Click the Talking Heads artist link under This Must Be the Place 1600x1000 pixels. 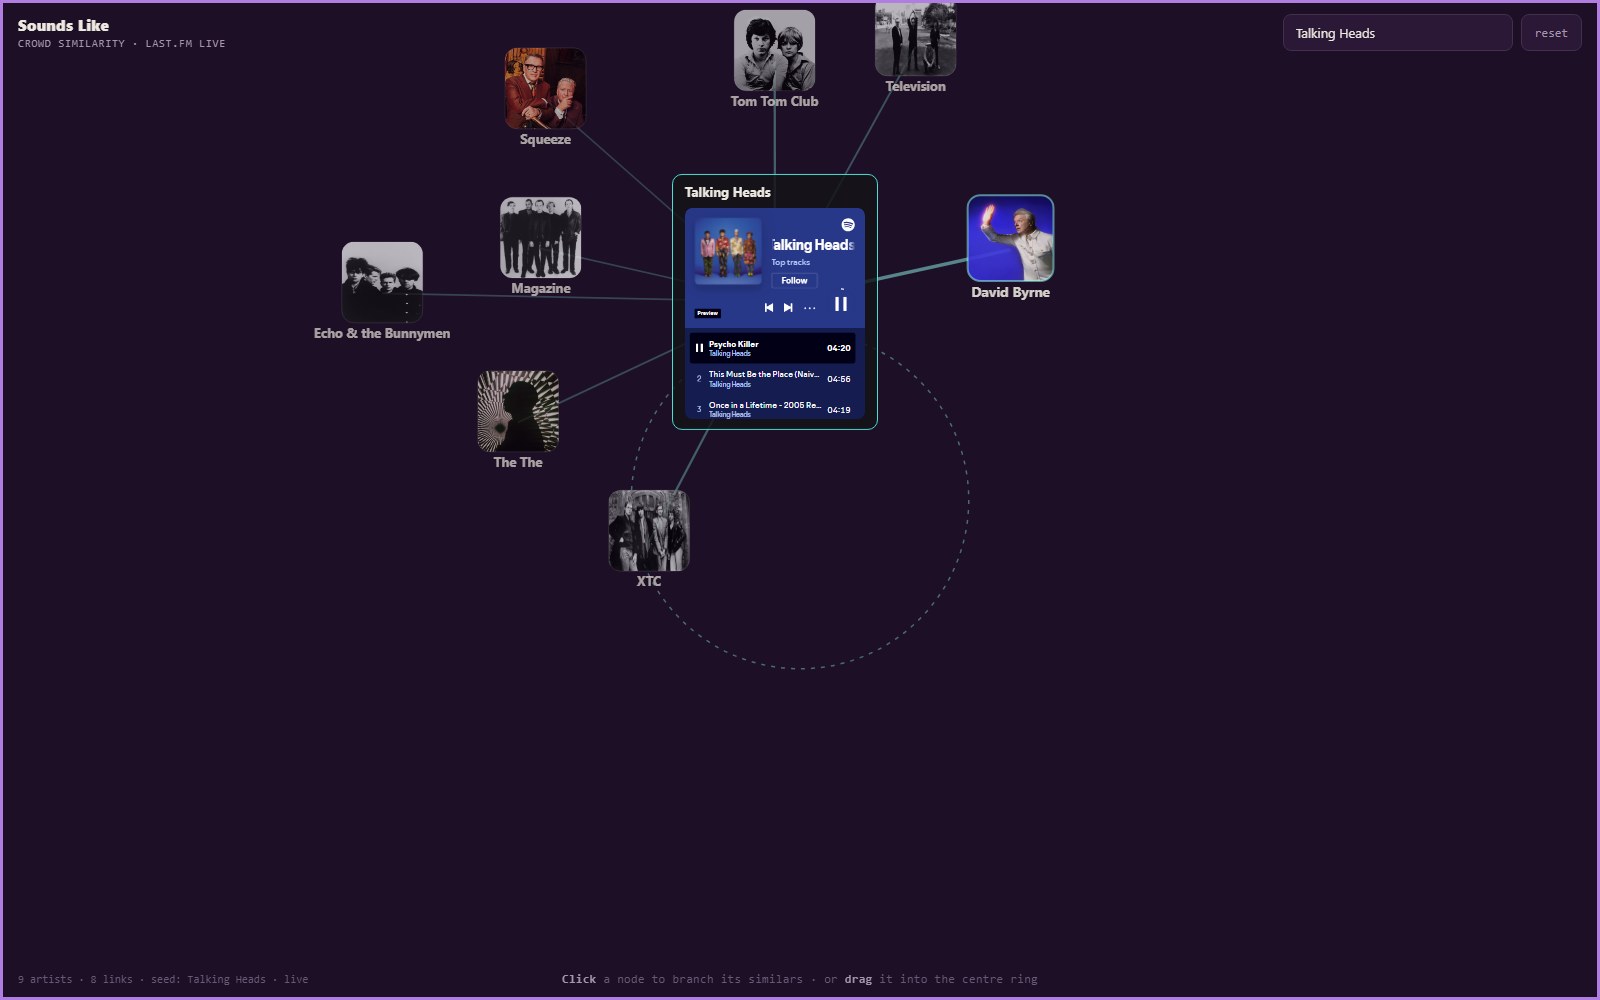(x=729, y=385)
